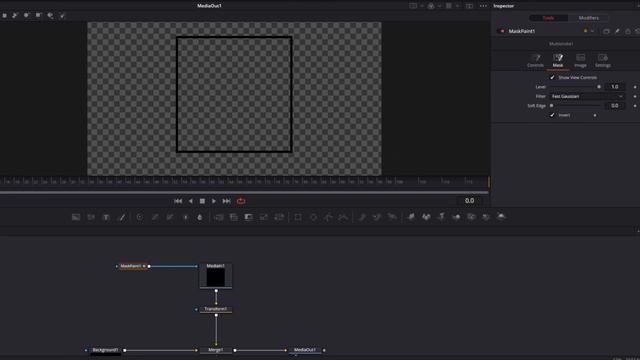Toggle loop playback button
The height and width of the screenshot is (360, 640).
pos(241,201)
